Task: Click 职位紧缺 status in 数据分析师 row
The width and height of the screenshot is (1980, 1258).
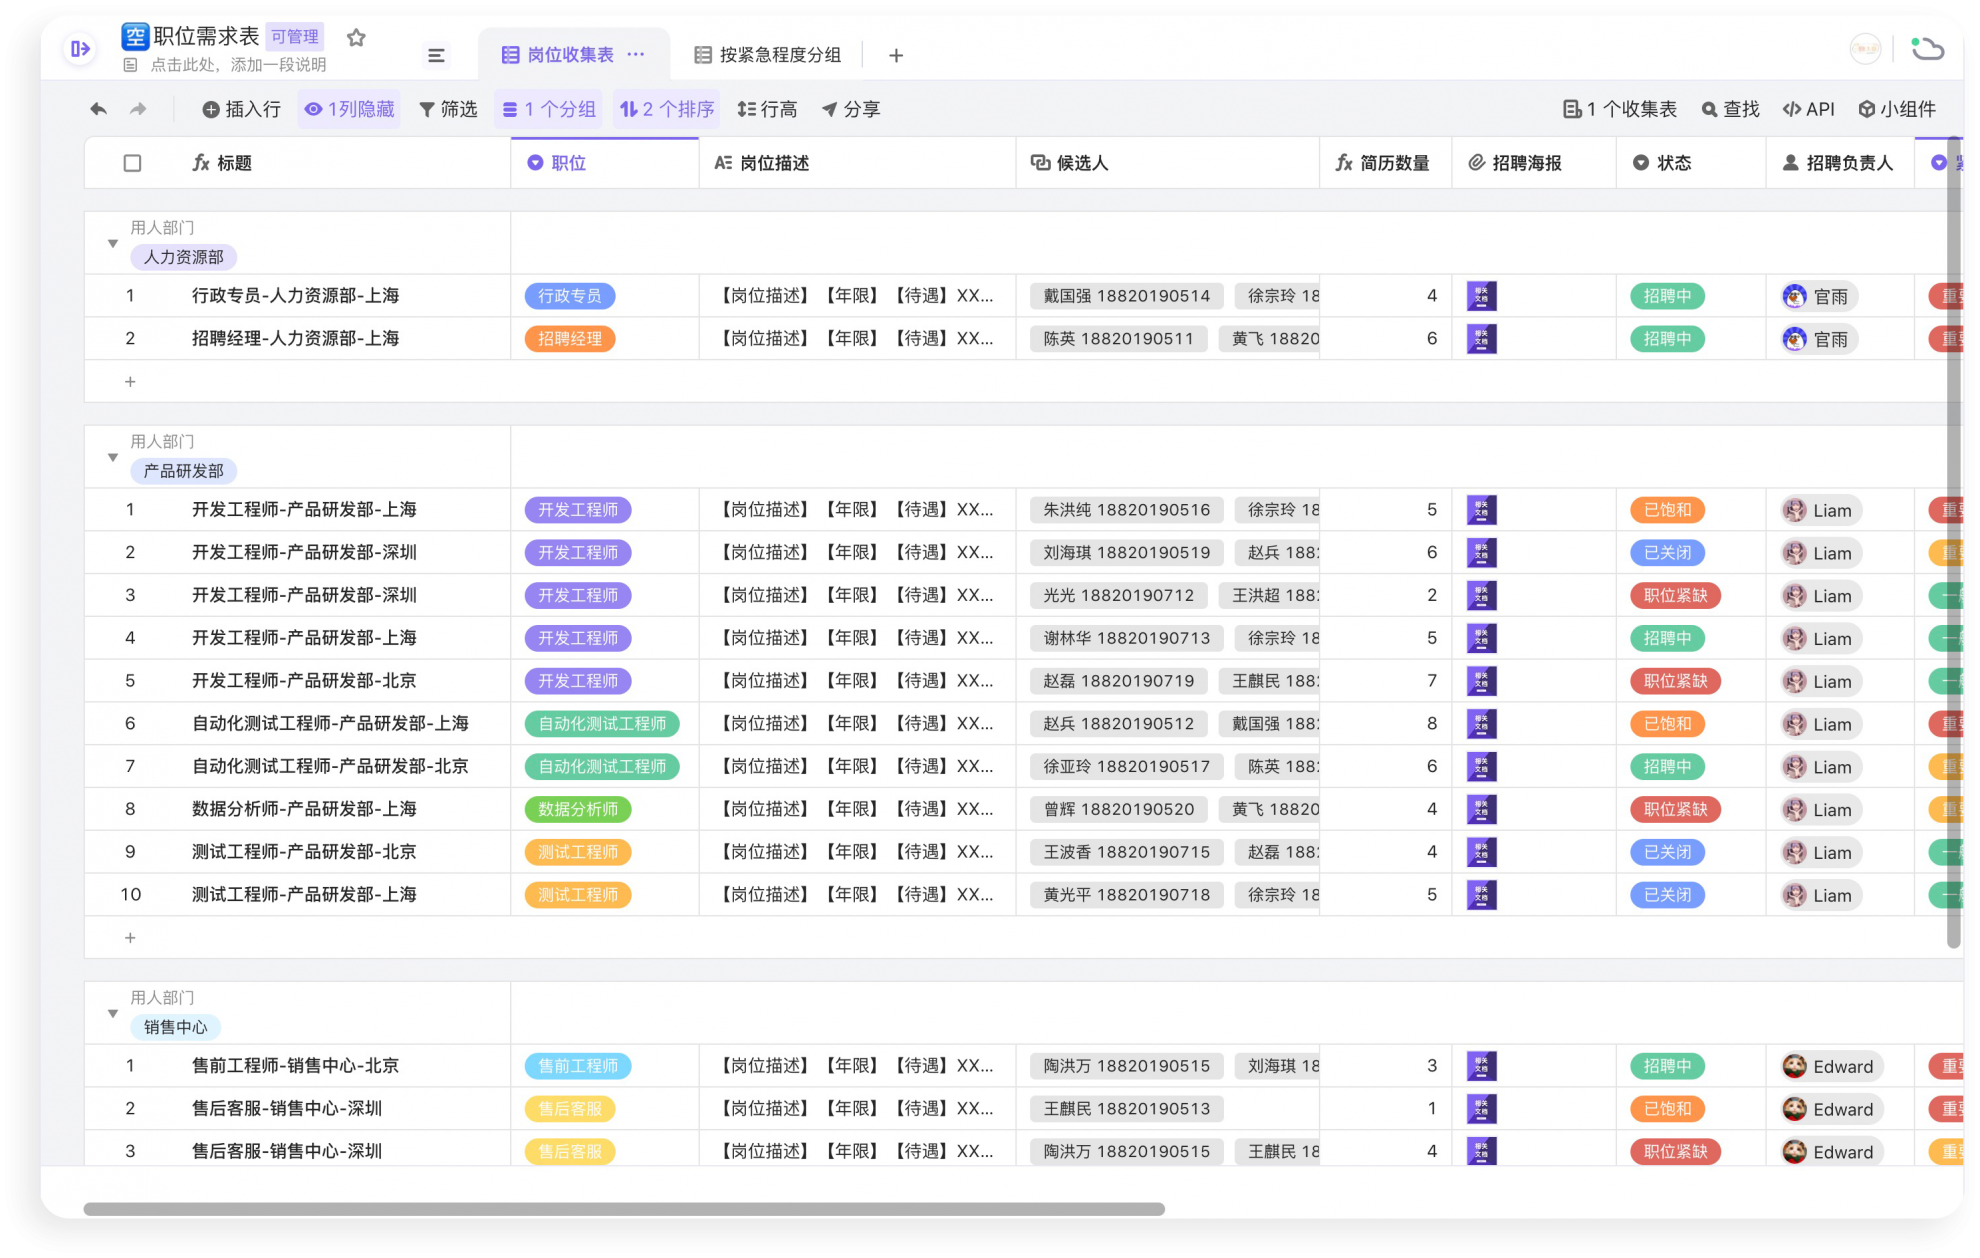Action: 1675,809
